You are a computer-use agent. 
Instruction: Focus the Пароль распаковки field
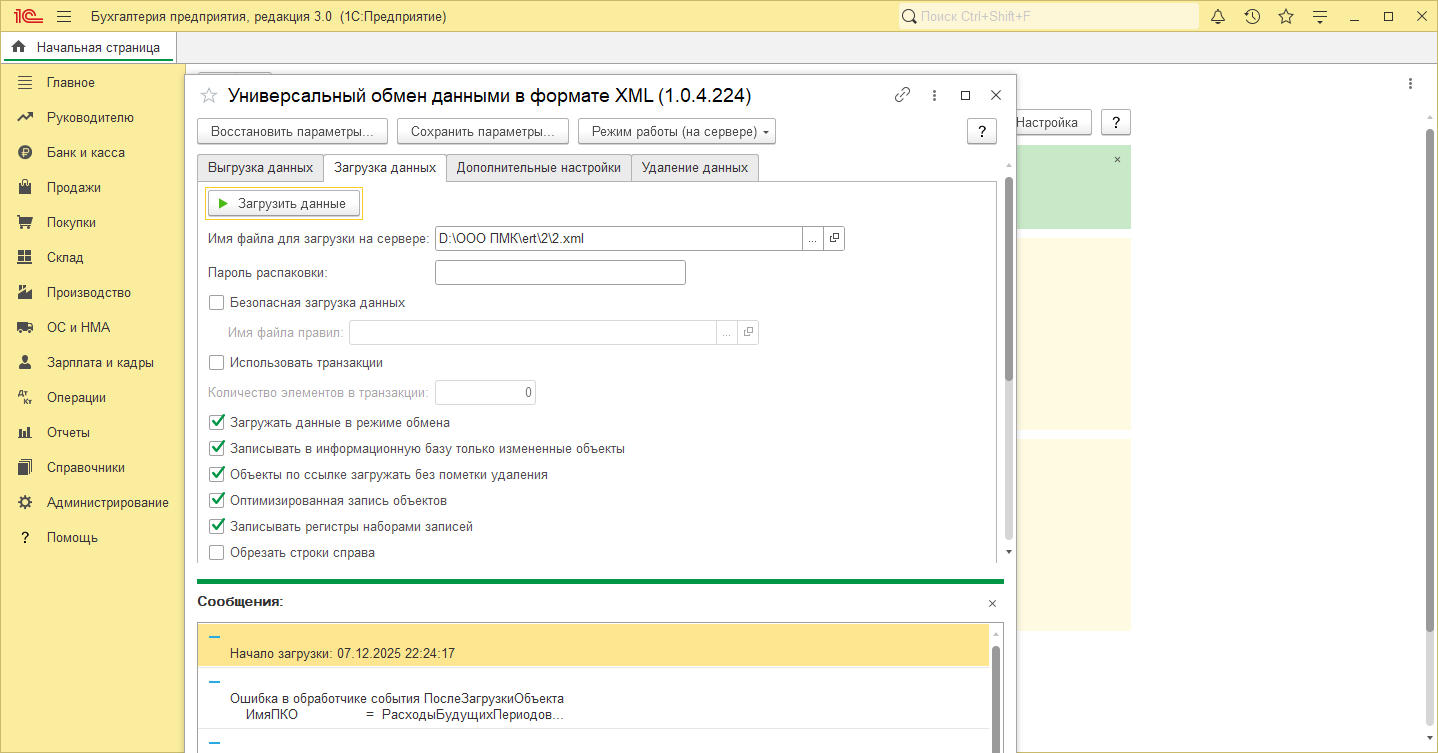point(560,272)
